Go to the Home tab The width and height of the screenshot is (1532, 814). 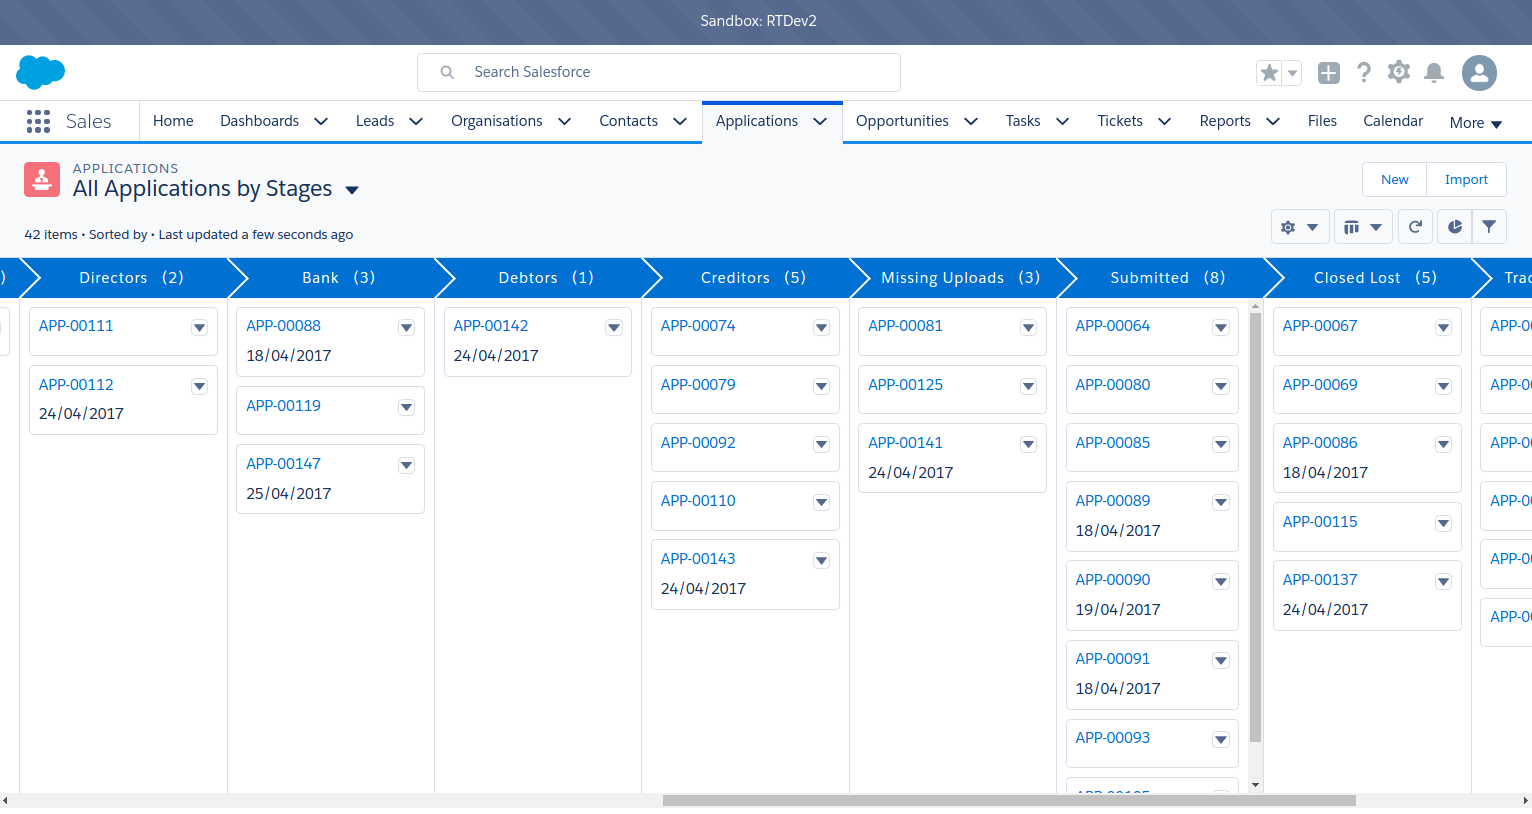point(173,121)
